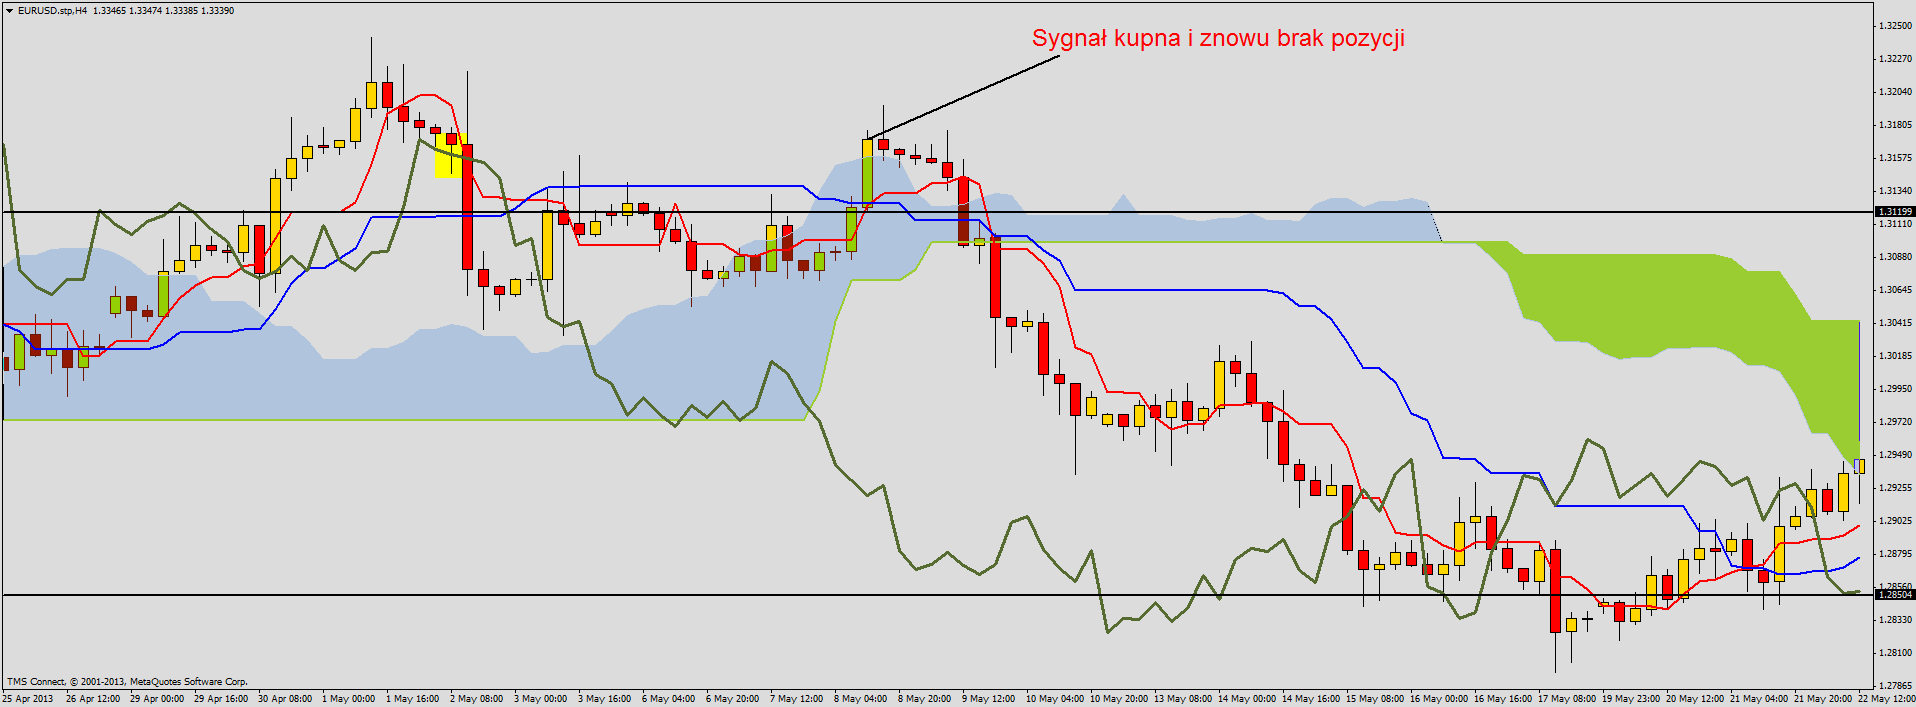Viewport: 1916px width, 707px height.
Task: Click the 1.29490 price axis label
Action: tap(1895, 455)
